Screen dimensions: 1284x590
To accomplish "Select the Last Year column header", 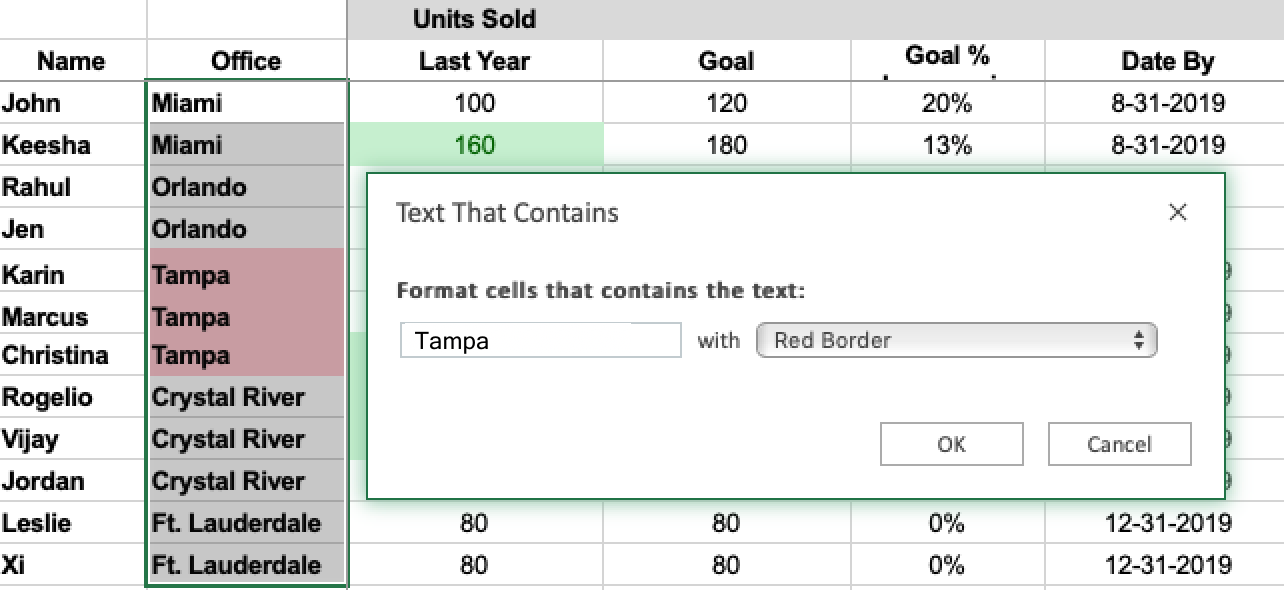I will click(x=474, y=61).
